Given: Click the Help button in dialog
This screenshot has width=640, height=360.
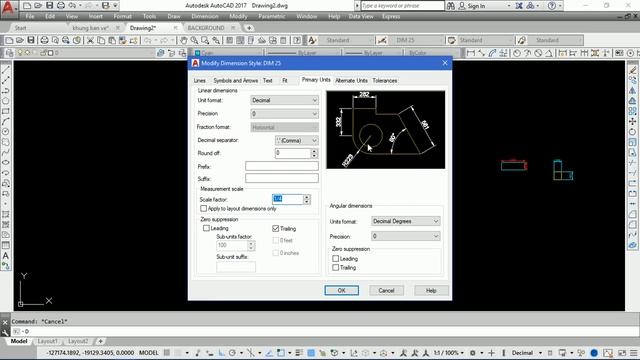Looking at the screenshot, I should (x=431, y=290).
